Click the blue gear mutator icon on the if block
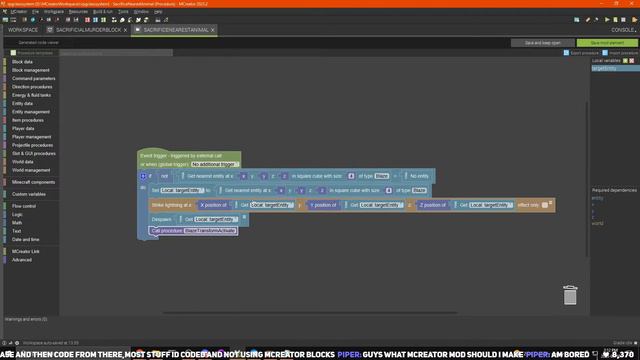 143,176
